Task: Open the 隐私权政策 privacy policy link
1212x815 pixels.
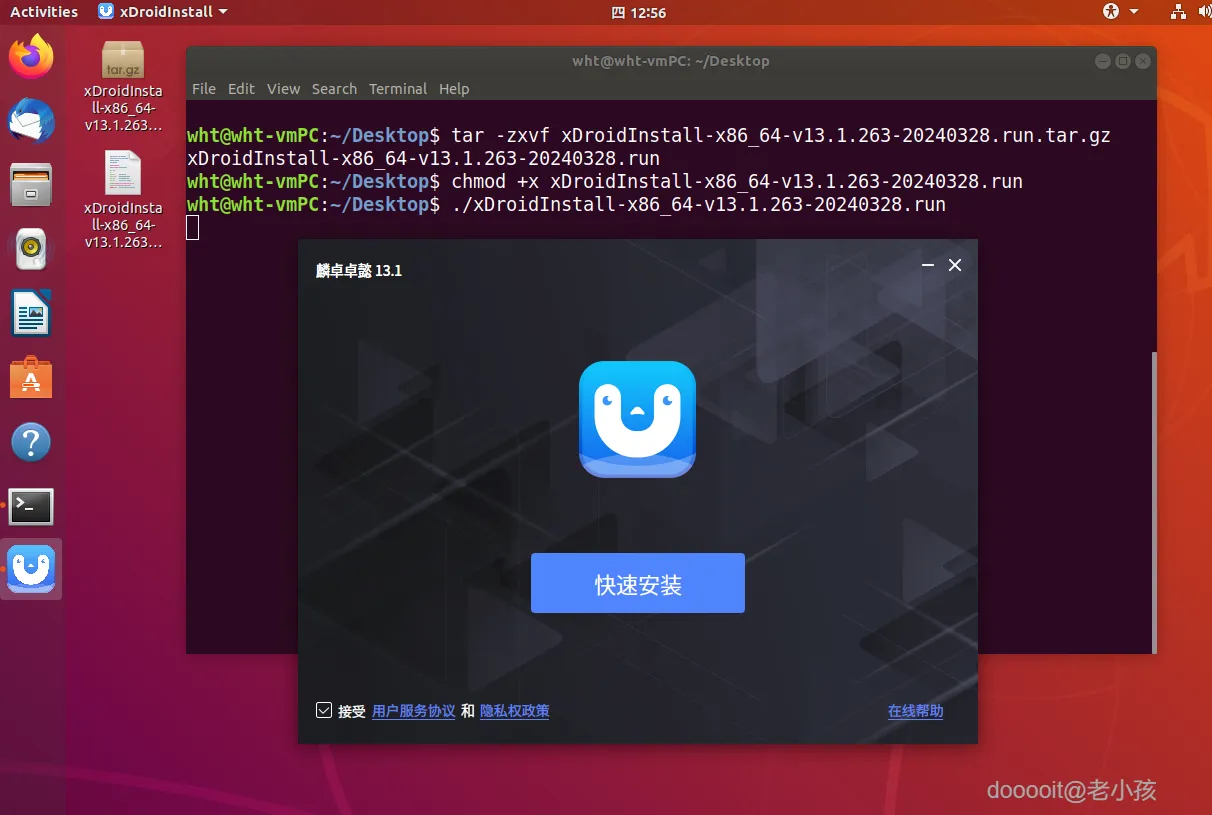Action: [x=514, y=711]
